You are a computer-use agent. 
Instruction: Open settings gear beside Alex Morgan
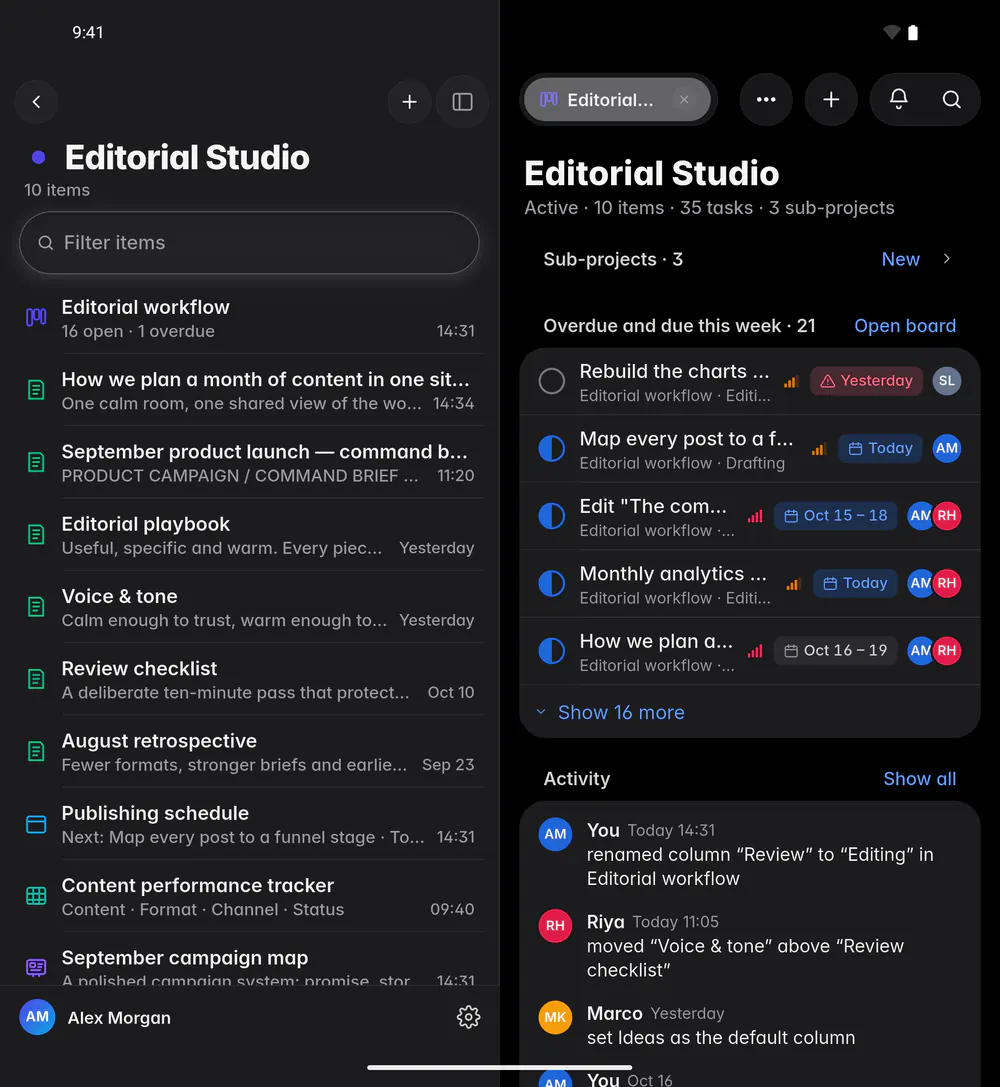pyautogui.click(x=468, y=1017)
